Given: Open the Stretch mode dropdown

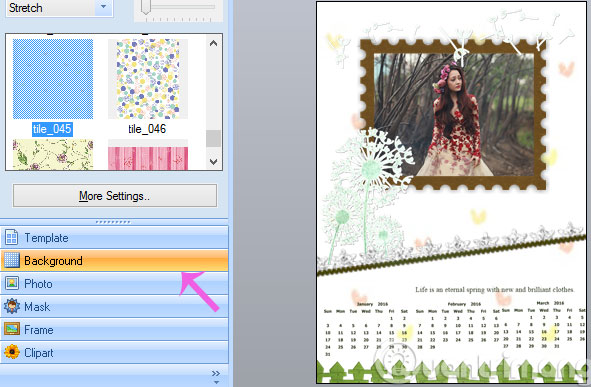Looking at the screenshot, I should (x=103, y=7).
